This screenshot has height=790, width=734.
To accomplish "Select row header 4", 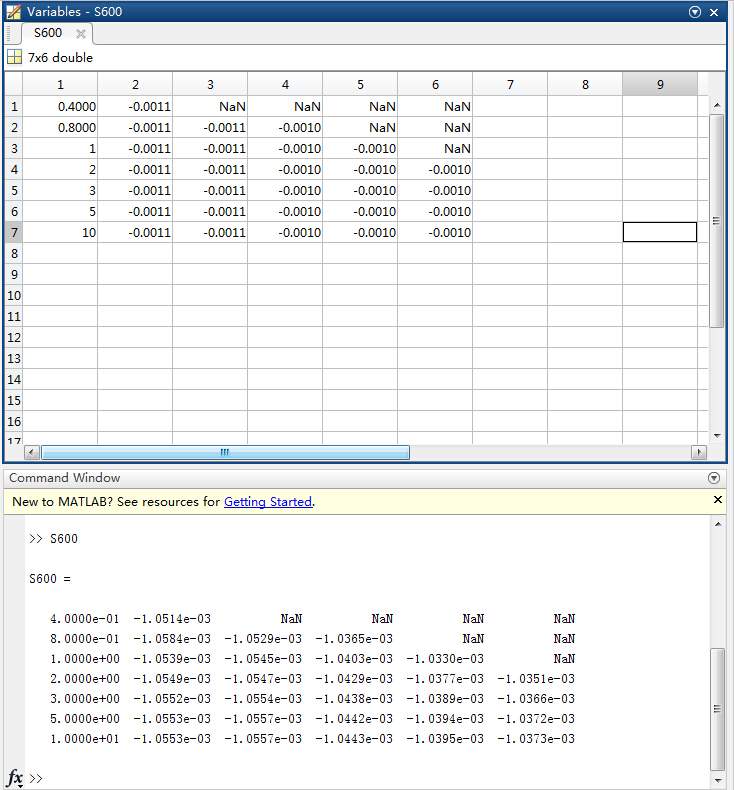I will click(14, 170).
